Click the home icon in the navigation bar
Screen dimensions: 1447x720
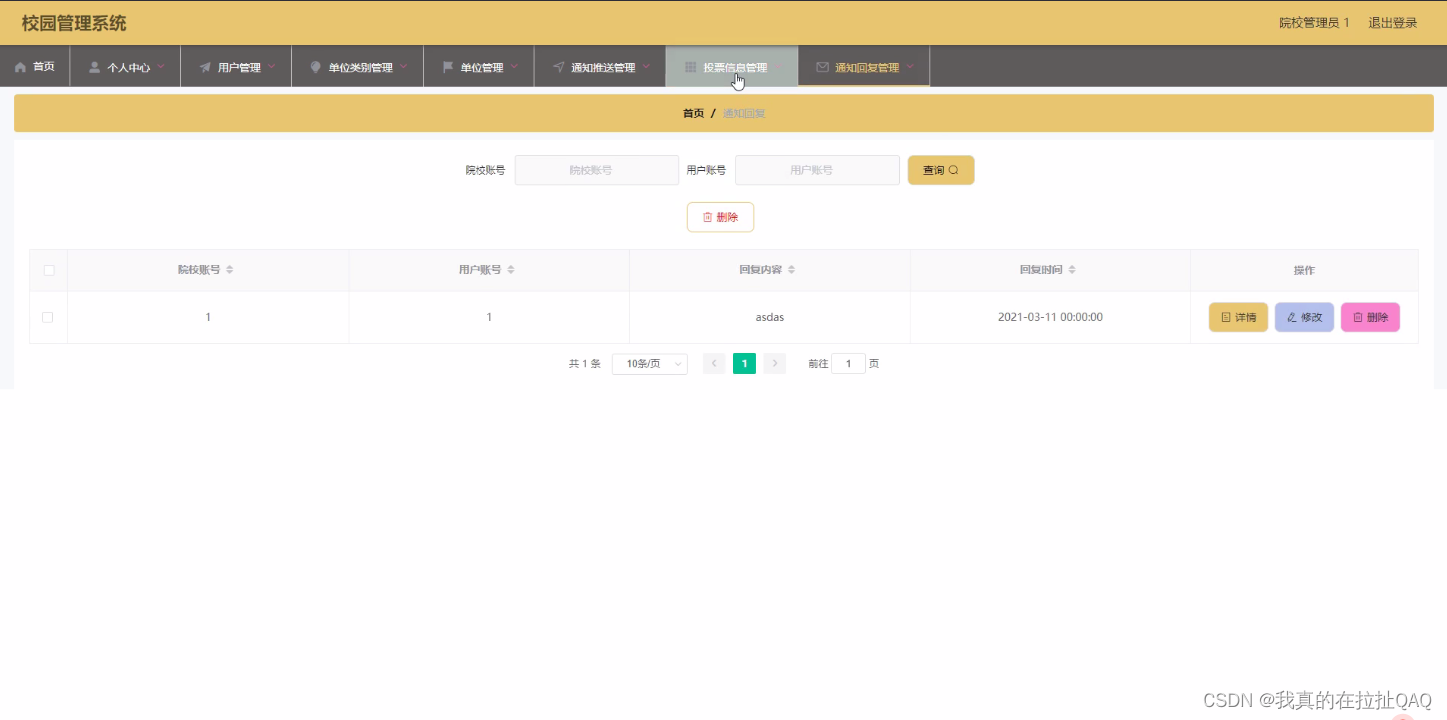pos(20,67)
